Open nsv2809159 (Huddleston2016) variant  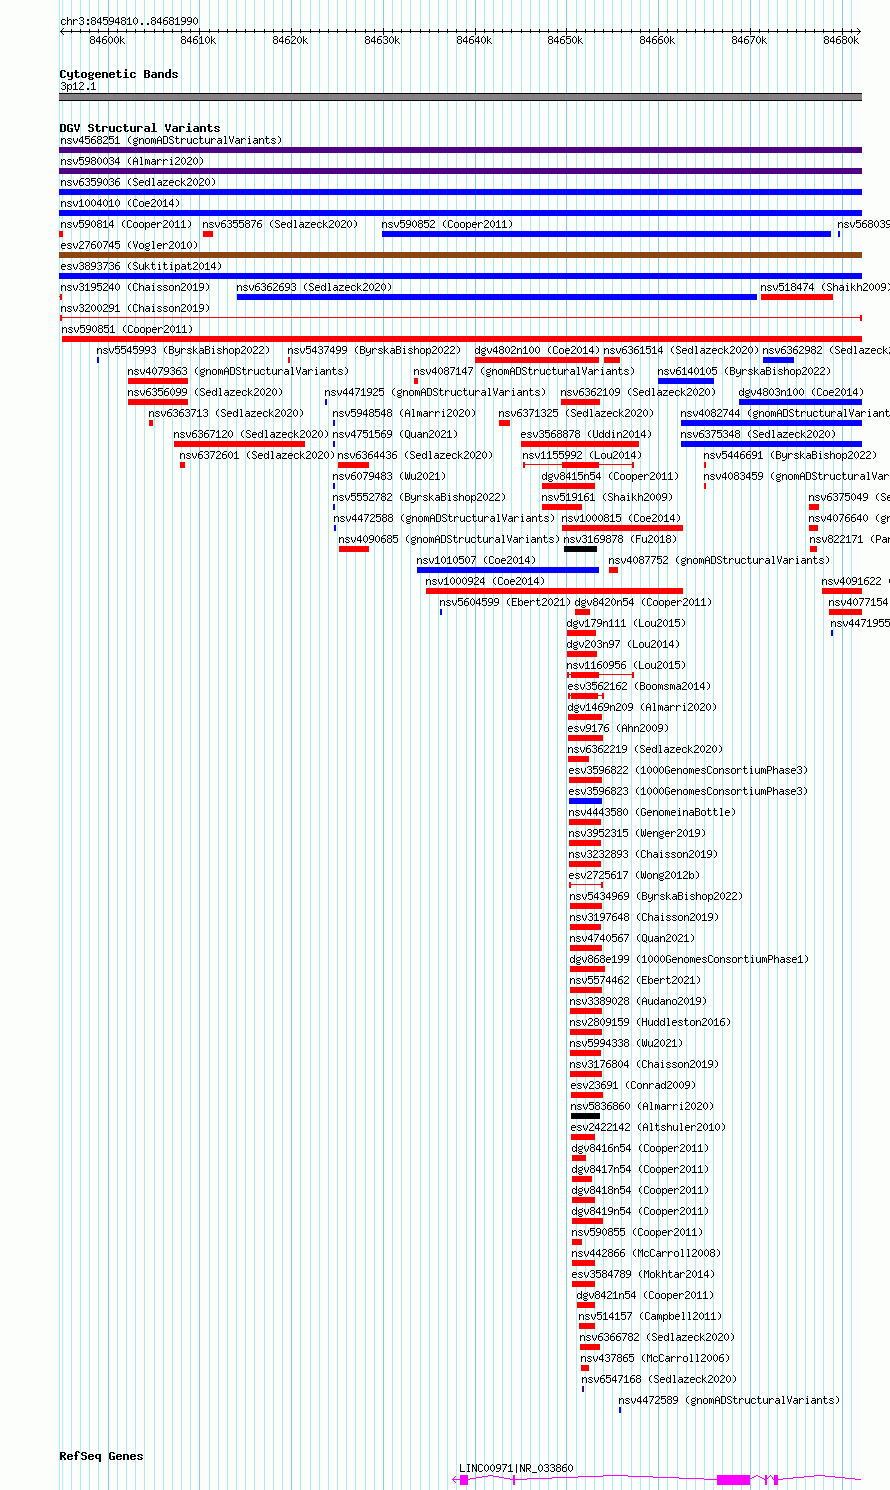[651, 1022]
